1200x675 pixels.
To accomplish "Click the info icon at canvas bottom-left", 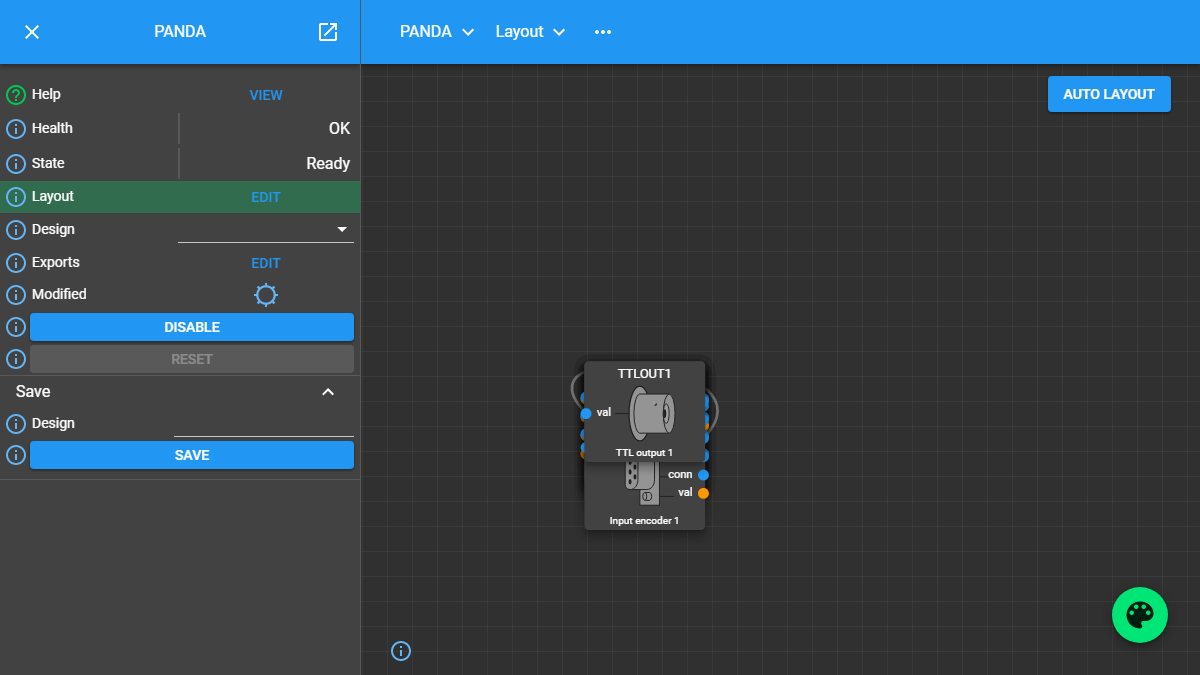I will pyautogui.click(x=401, y=652).
